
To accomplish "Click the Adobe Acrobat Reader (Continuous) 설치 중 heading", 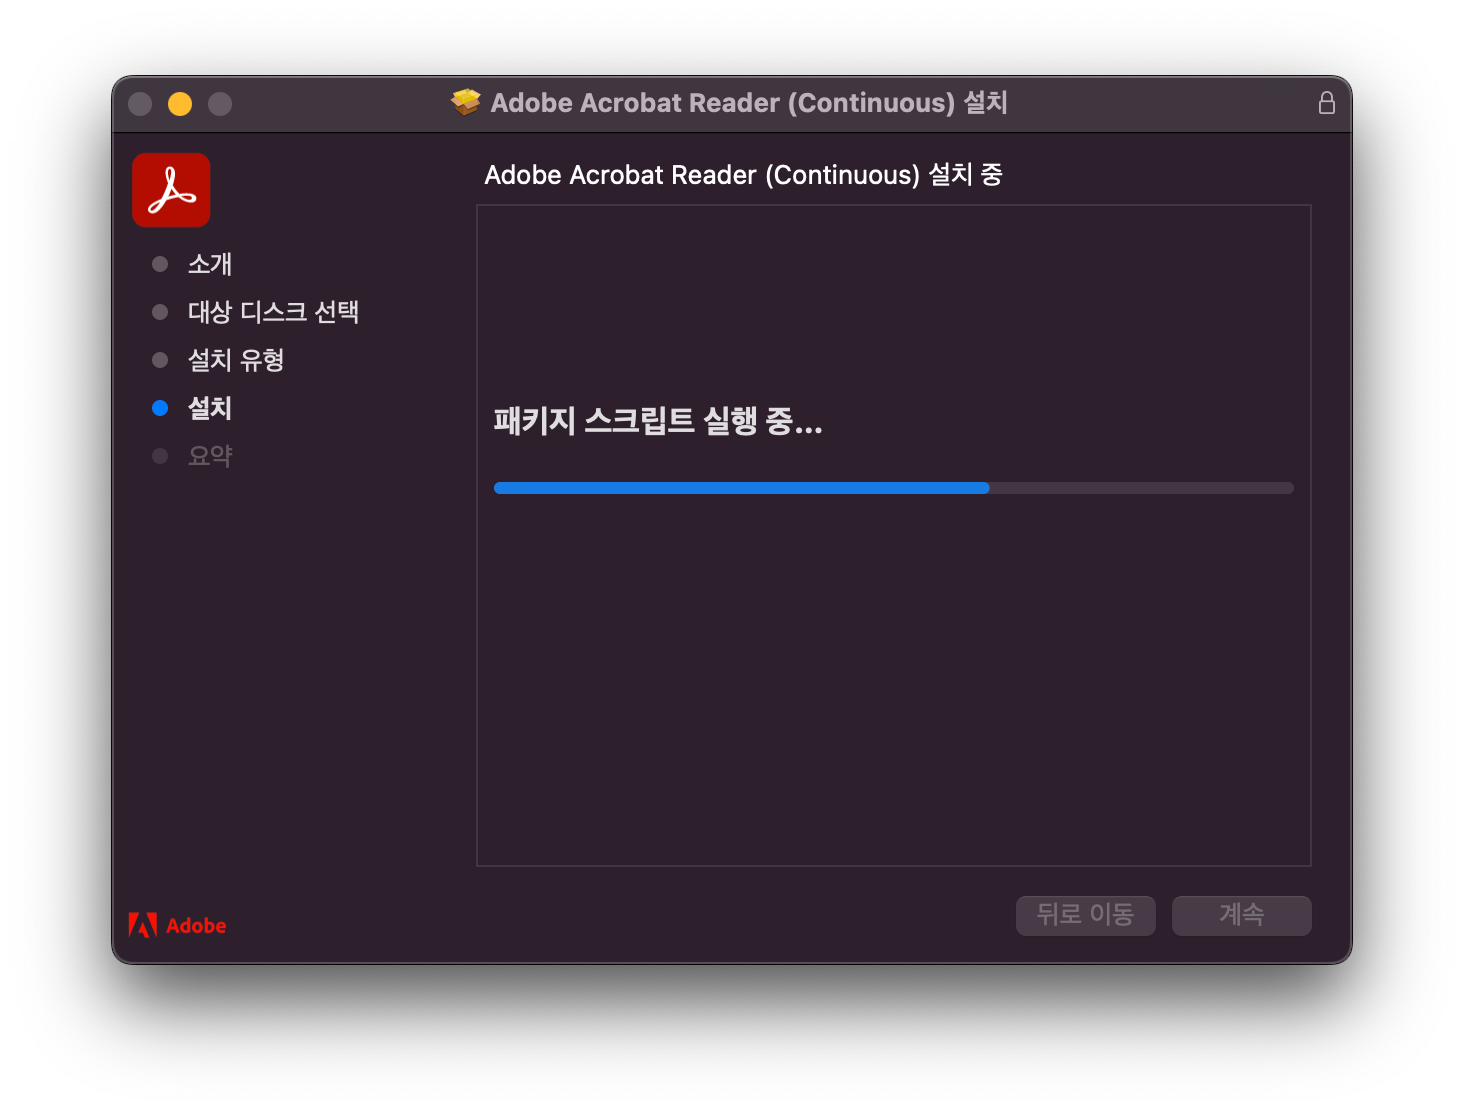I will point(744,174).
